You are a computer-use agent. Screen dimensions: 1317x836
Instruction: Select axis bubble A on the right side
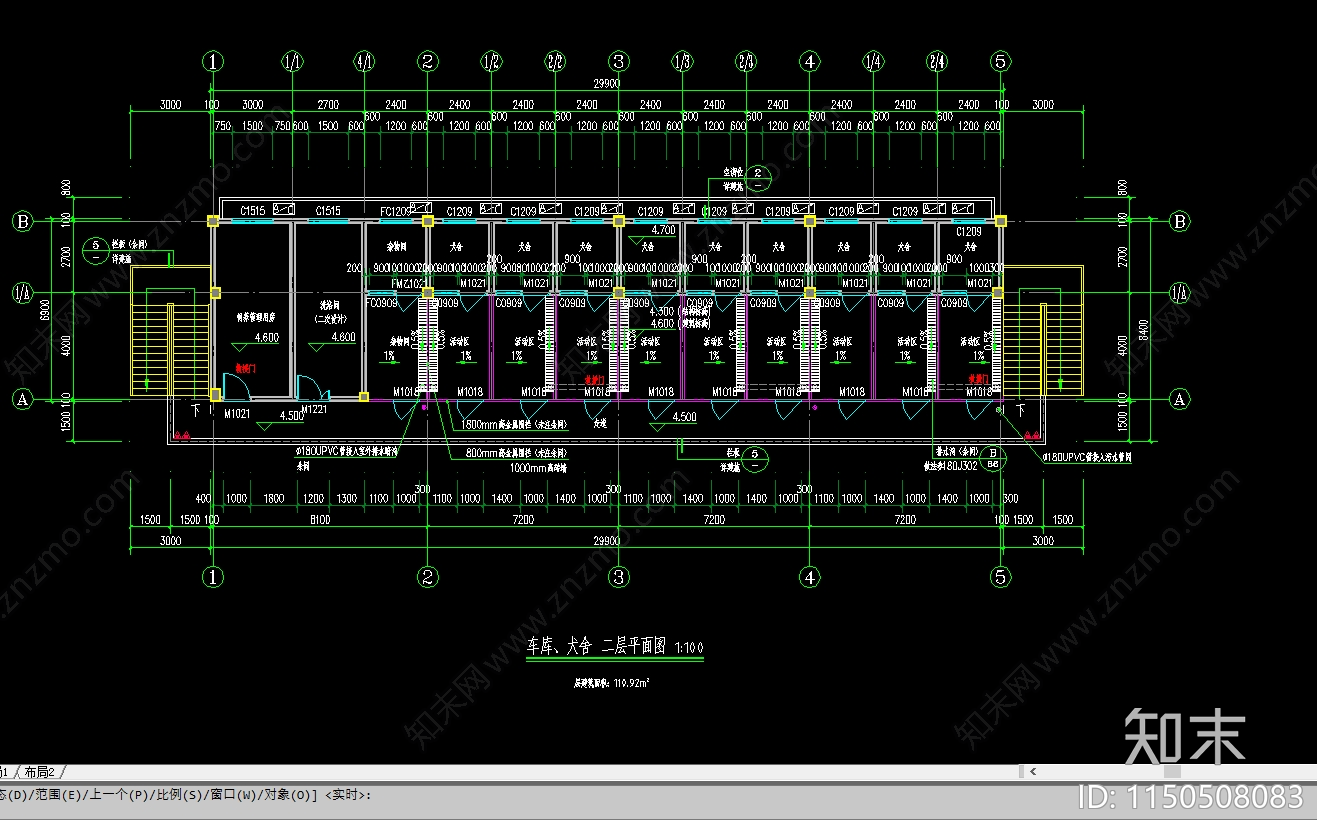click(1180, 399)
